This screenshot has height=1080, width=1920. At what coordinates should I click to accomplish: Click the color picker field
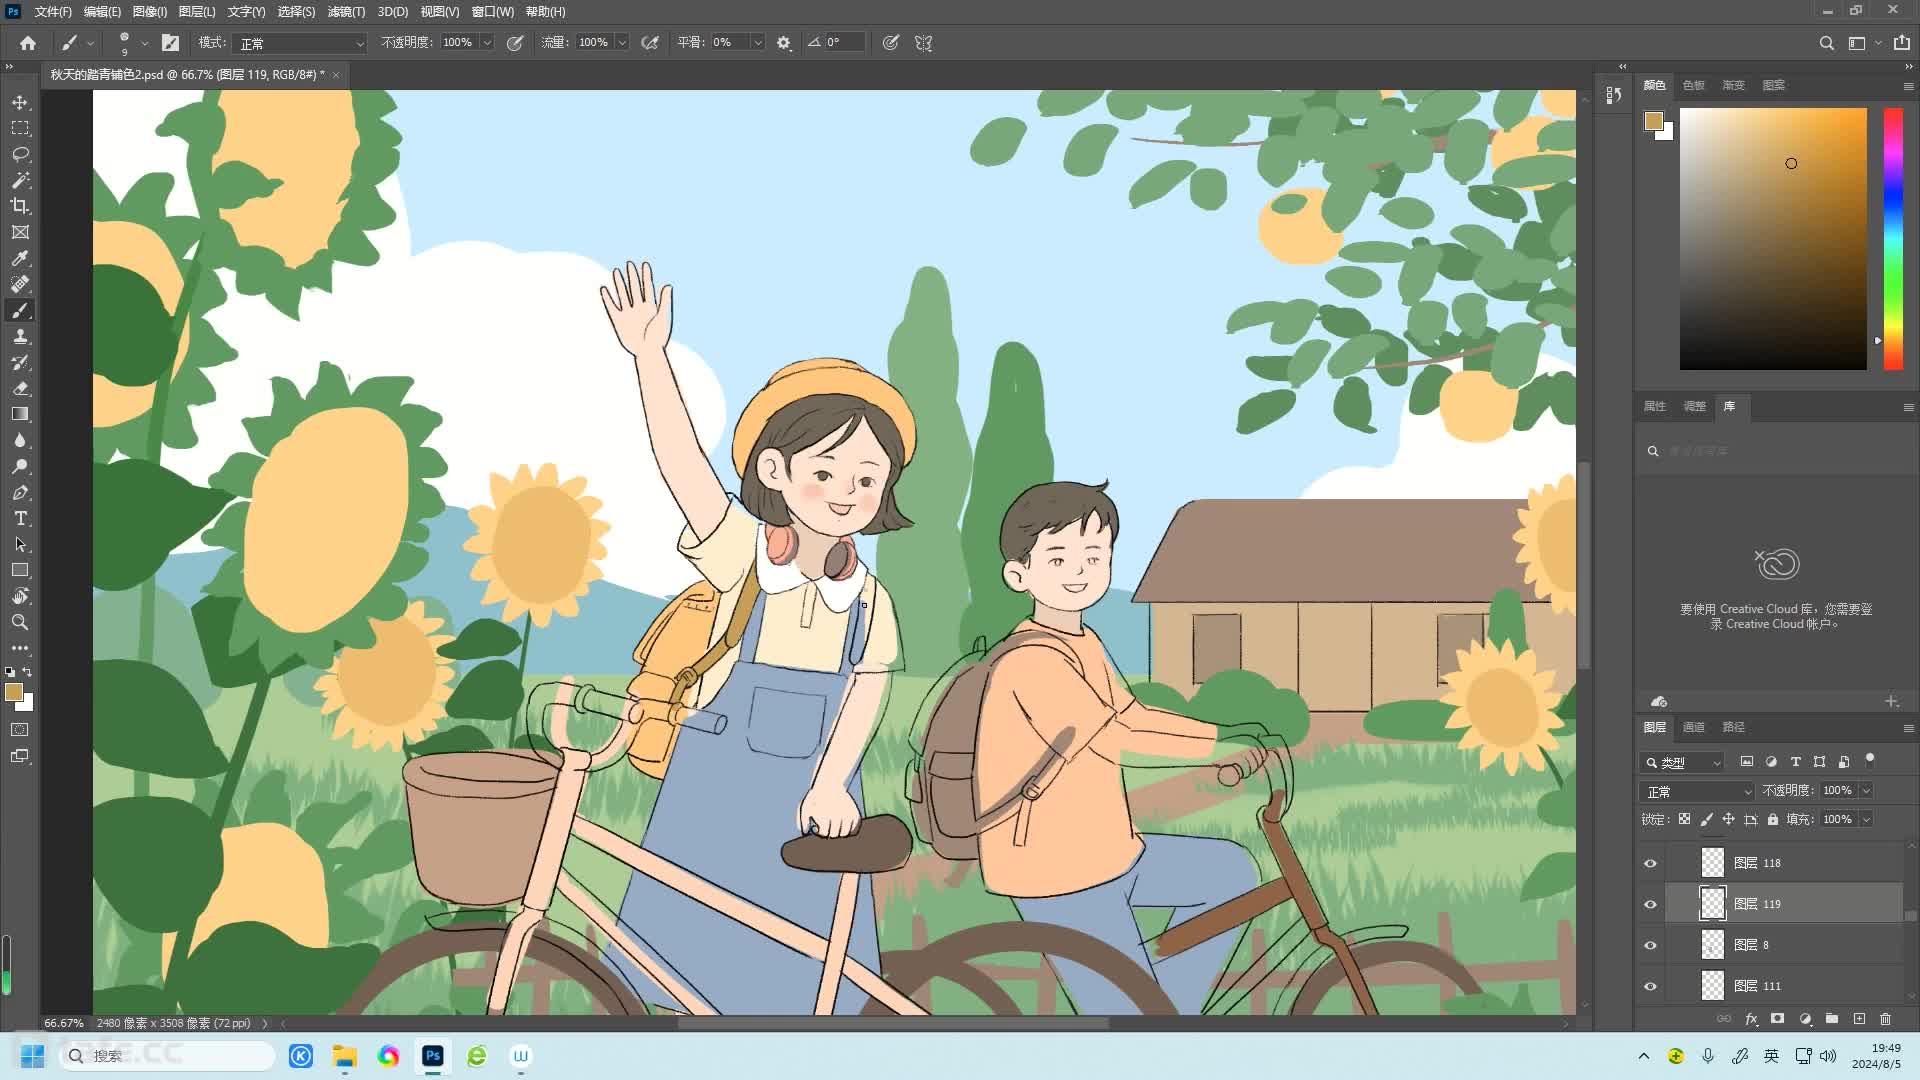coord(1772,239)
